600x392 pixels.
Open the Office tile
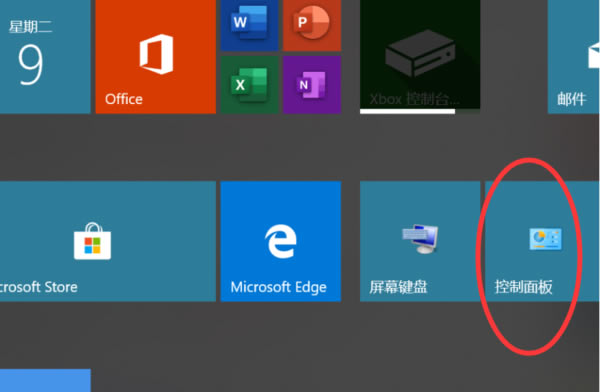(x=155, y=57)
